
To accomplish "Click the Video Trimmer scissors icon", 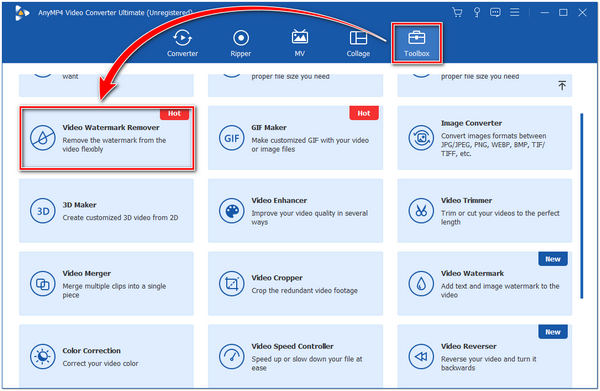I will tap(421, 211).
